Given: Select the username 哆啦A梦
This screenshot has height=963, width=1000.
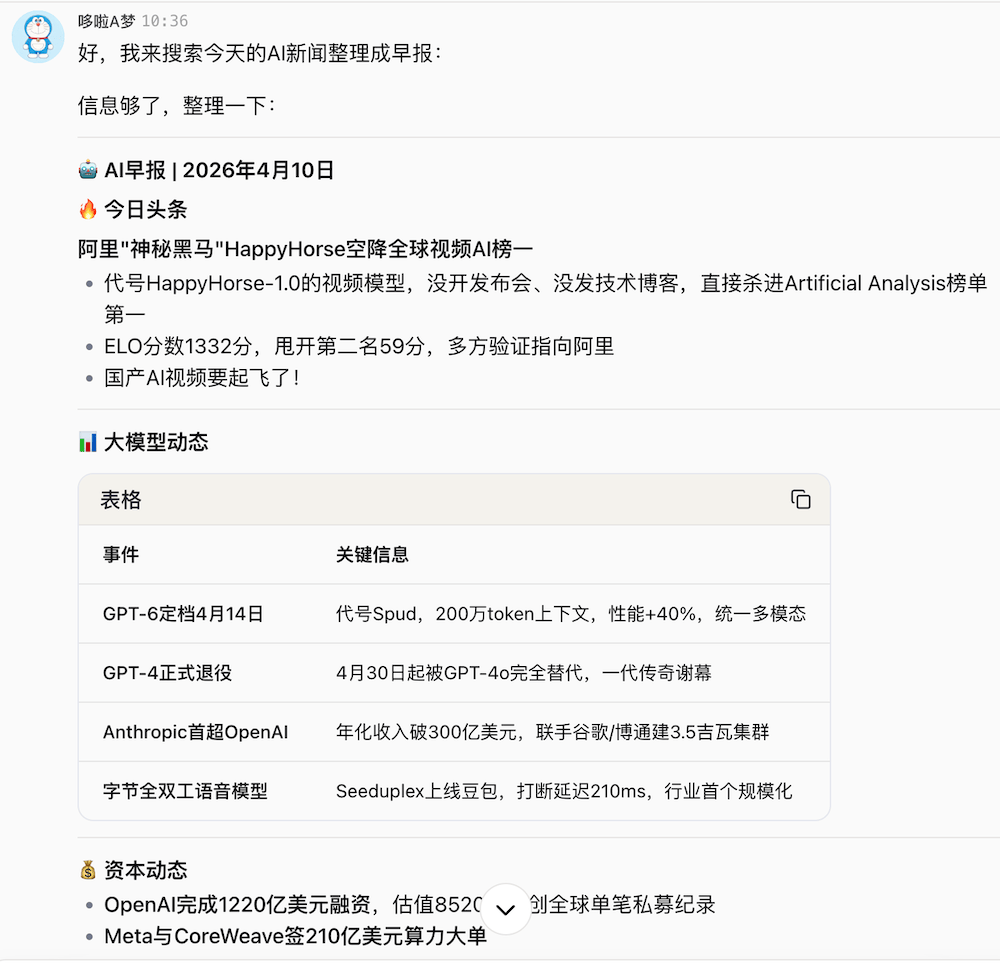Looking at the screenshot, I should click(105, 19).
